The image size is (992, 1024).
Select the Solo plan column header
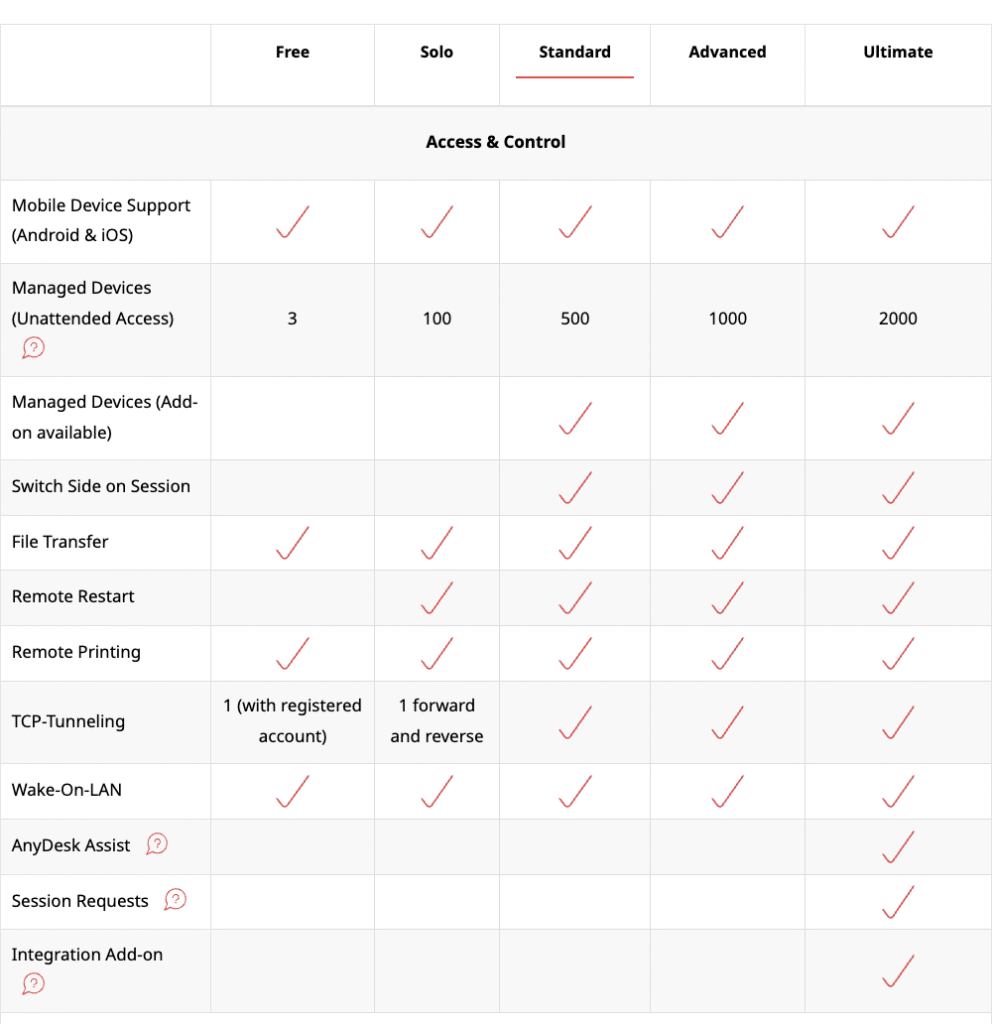point(436,52)
